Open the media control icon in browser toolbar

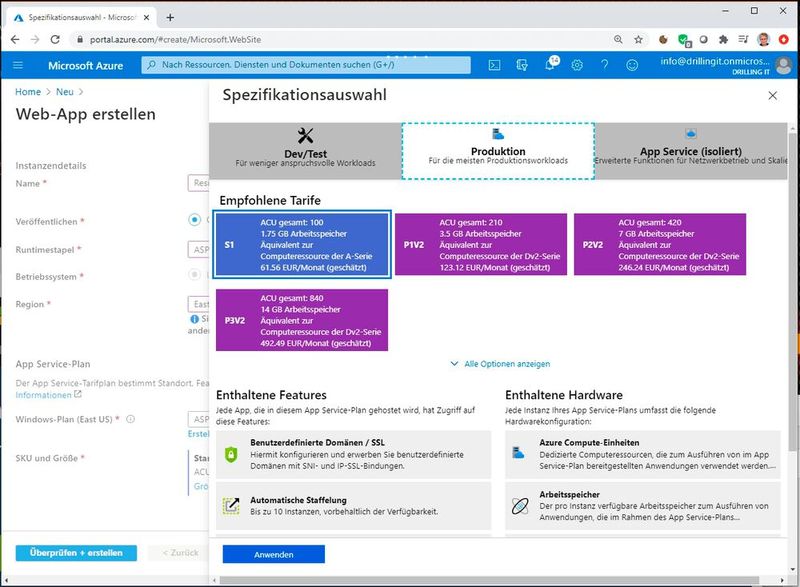tap(743, 39)
